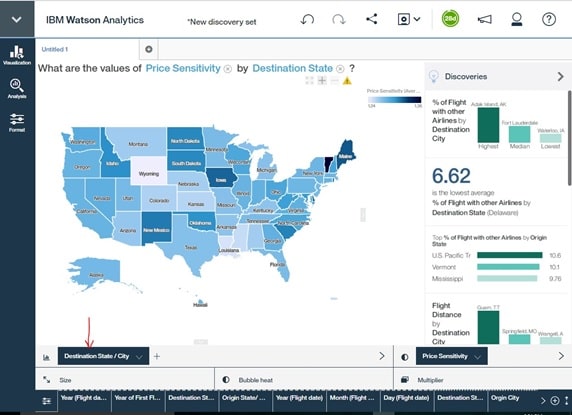Image resolution: width=572 pixels, height=415 pixels.
Task: Select the first Destination St... field chip
Action: pos(192,400)
